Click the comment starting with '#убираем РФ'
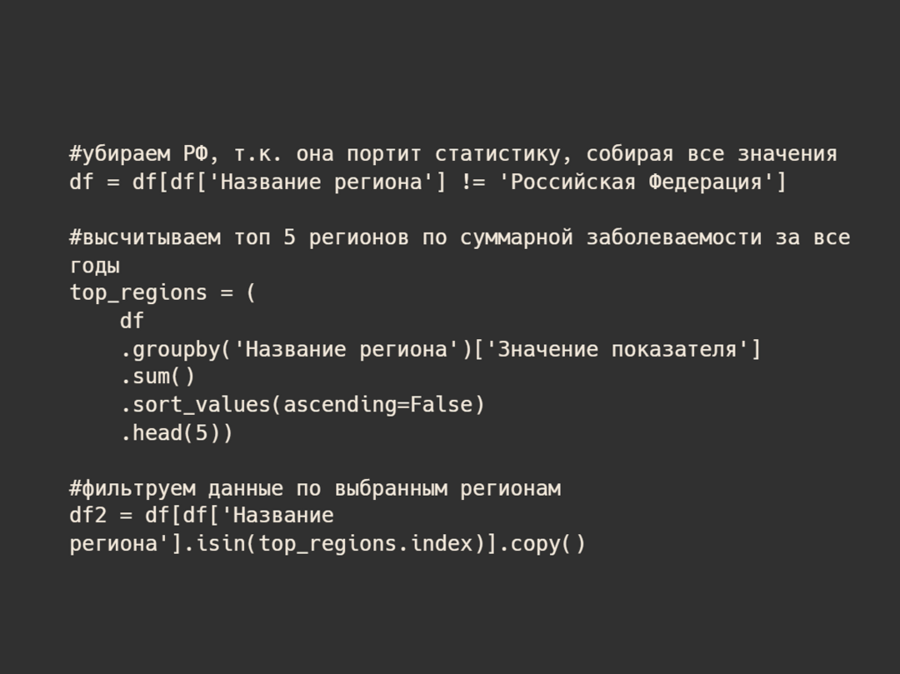This screenshot has width=900, height=674. tap(452, 155)
